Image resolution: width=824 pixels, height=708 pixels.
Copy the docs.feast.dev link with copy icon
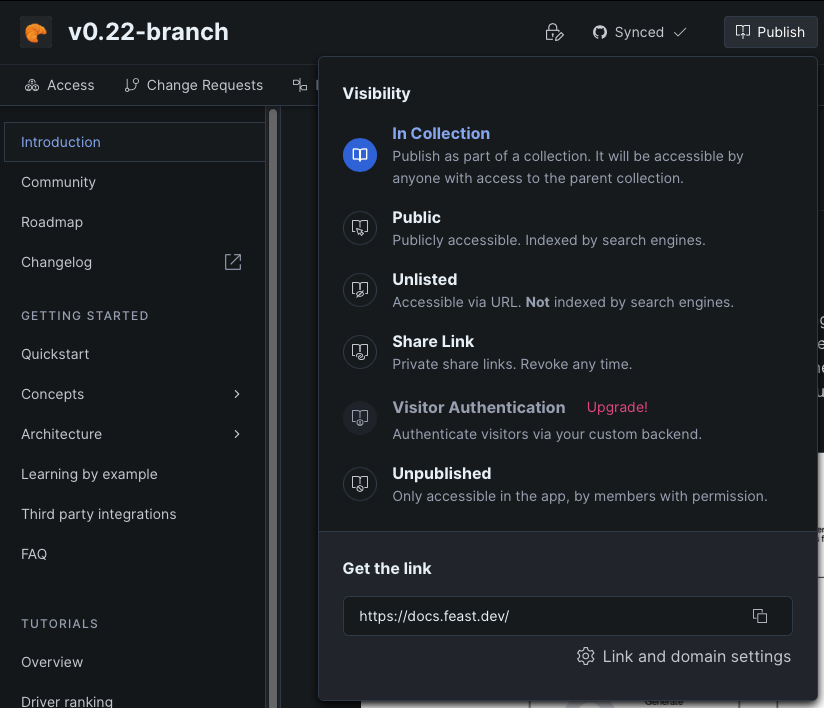760,616
